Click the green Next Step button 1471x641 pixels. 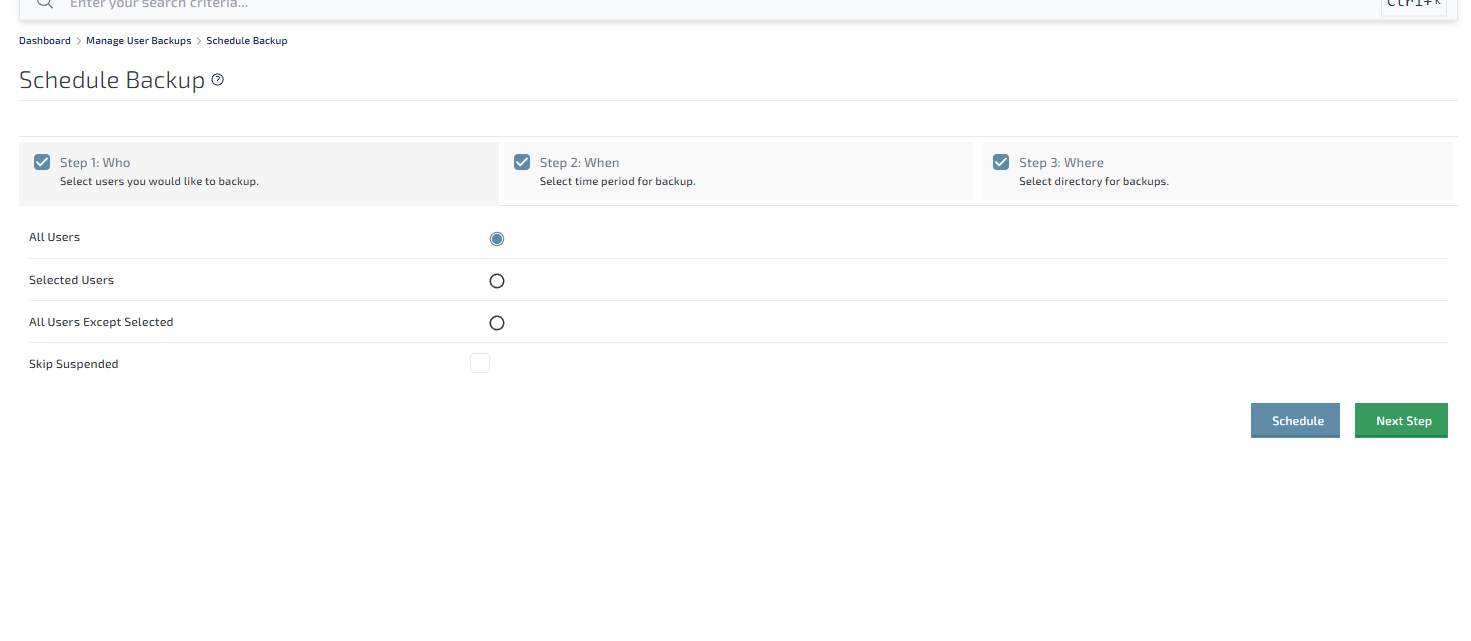(1401, 421)
